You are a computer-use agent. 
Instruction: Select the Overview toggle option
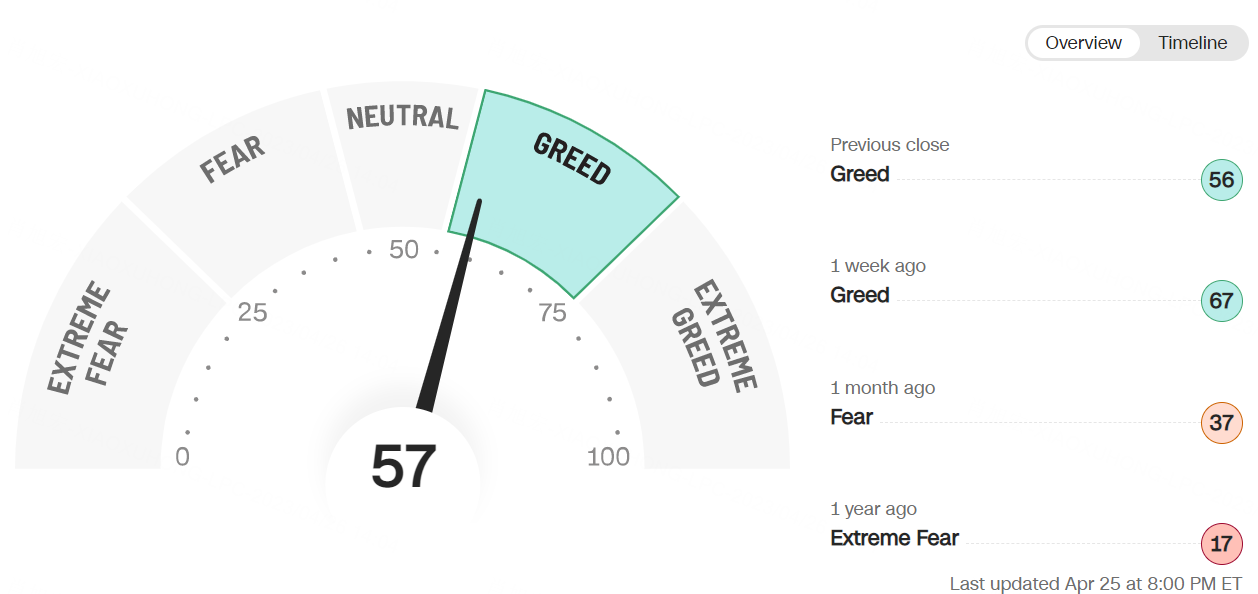point(1084,43)
